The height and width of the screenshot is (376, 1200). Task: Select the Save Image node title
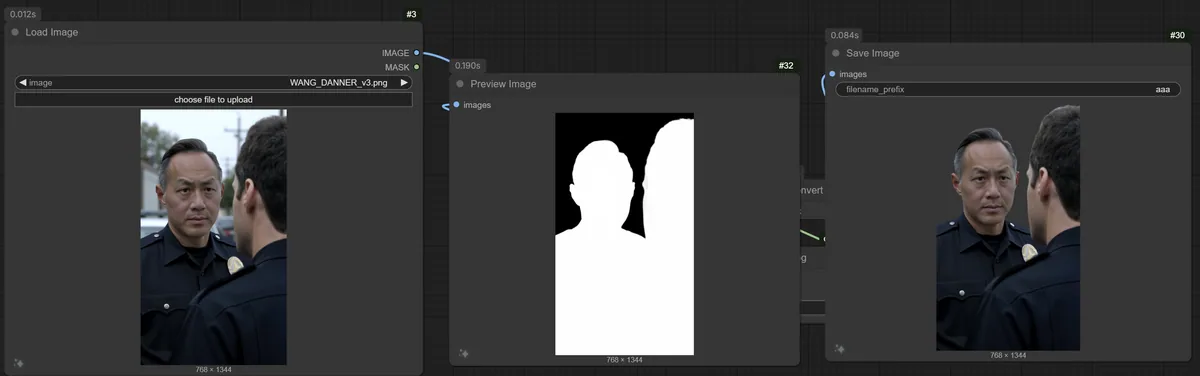[873, 53]
